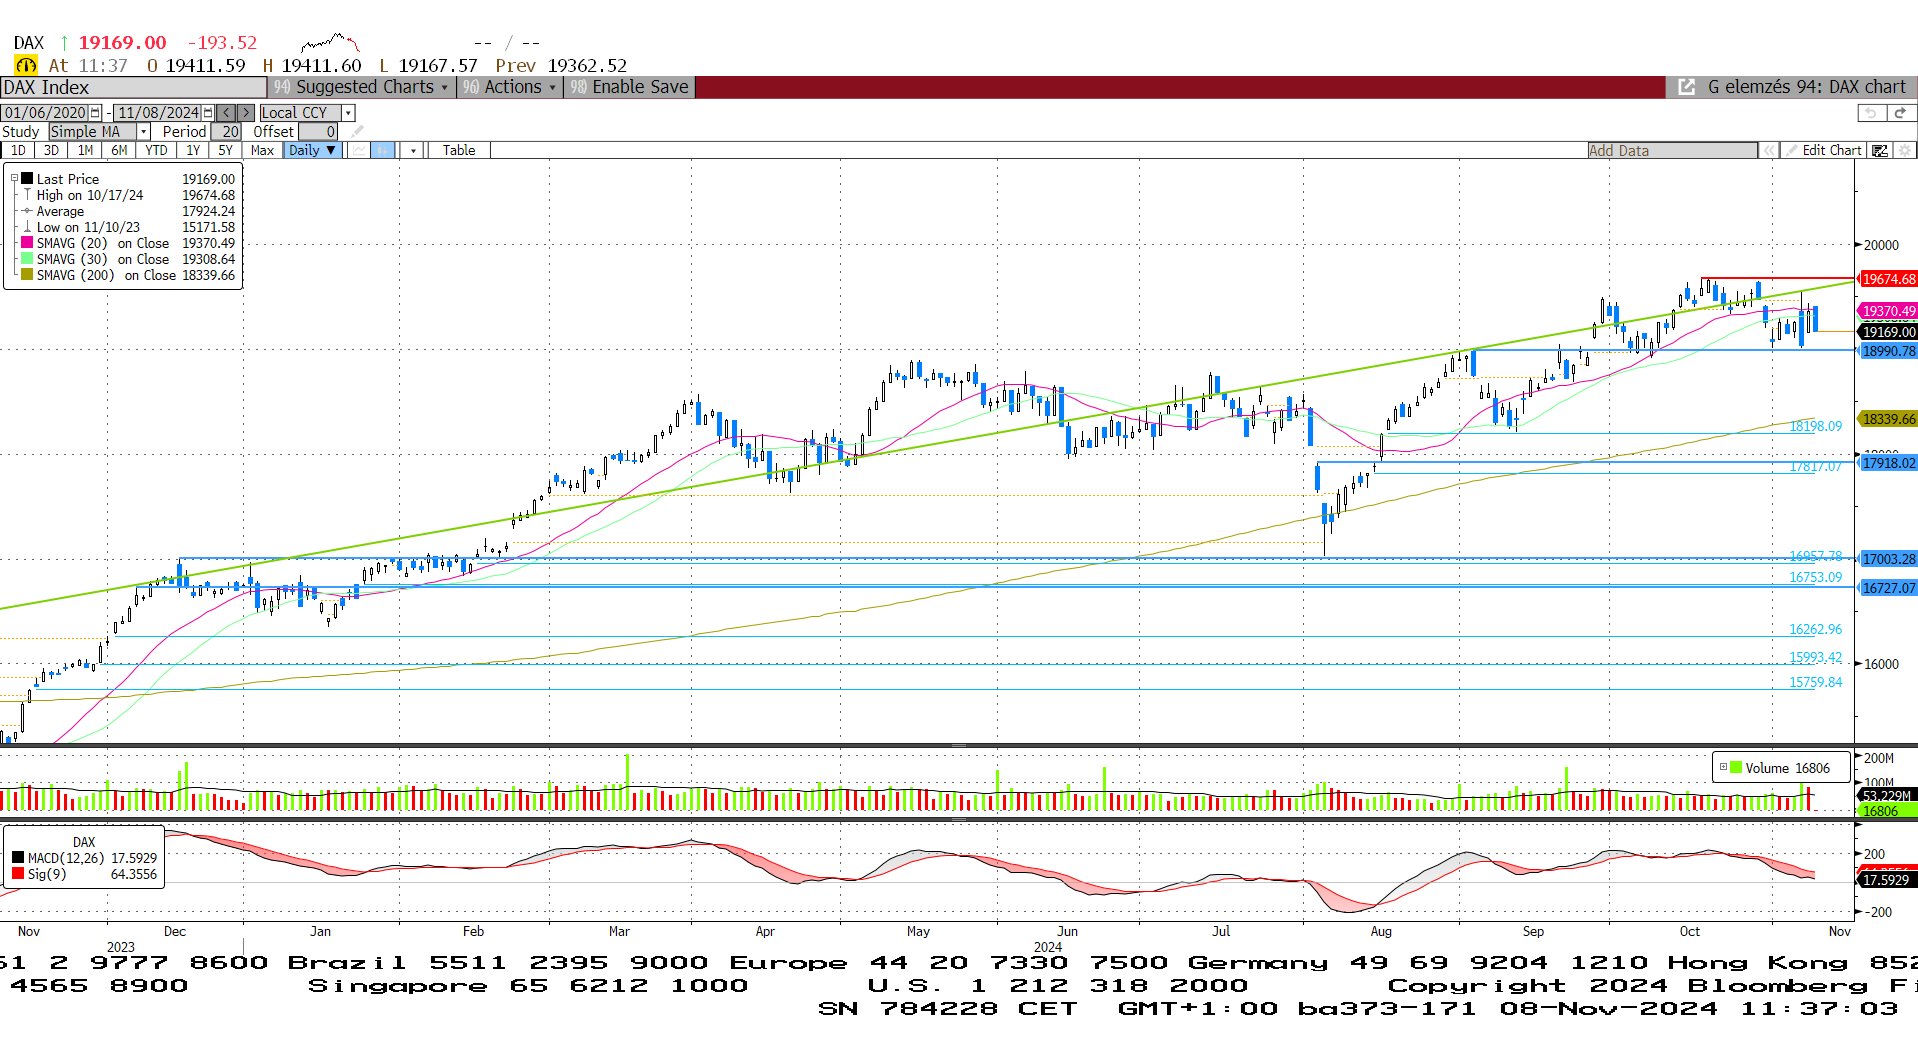Click the 16262.96 level annotation
Image resolution: width=1918 pixels, height=1064 pixels.
click(1815, 629)
